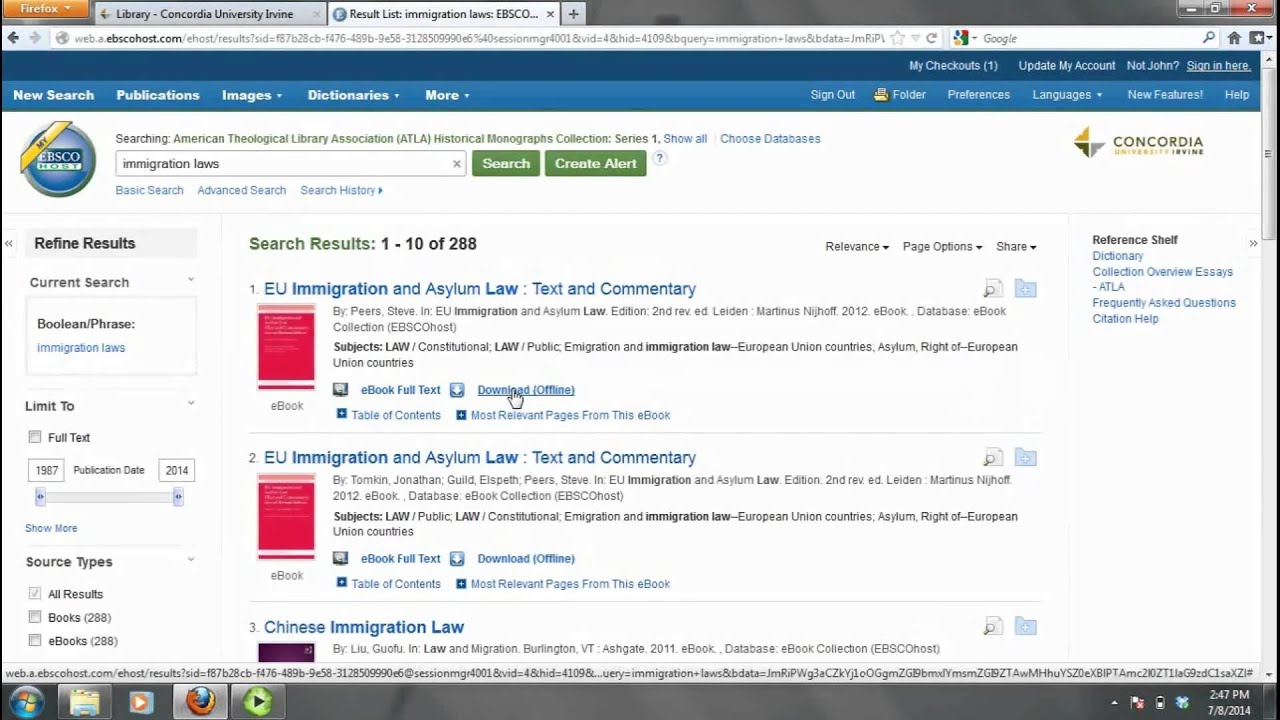Toggle All Results source type checkbox

pos(35,593)
